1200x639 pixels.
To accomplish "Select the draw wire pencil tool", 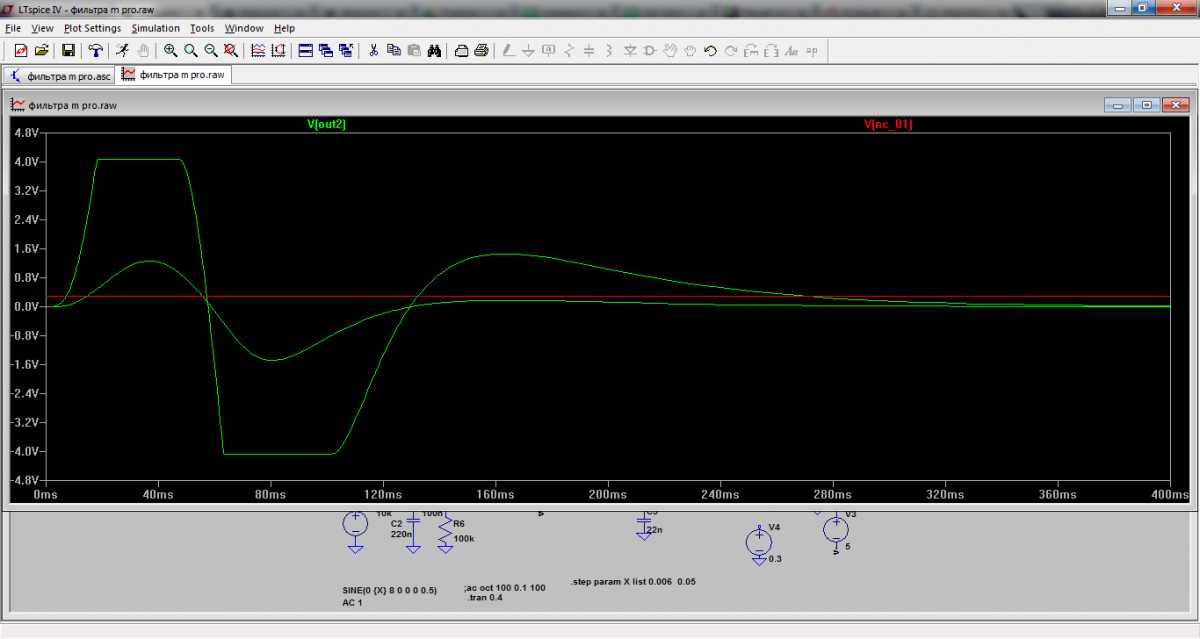I will coord(508,50).
